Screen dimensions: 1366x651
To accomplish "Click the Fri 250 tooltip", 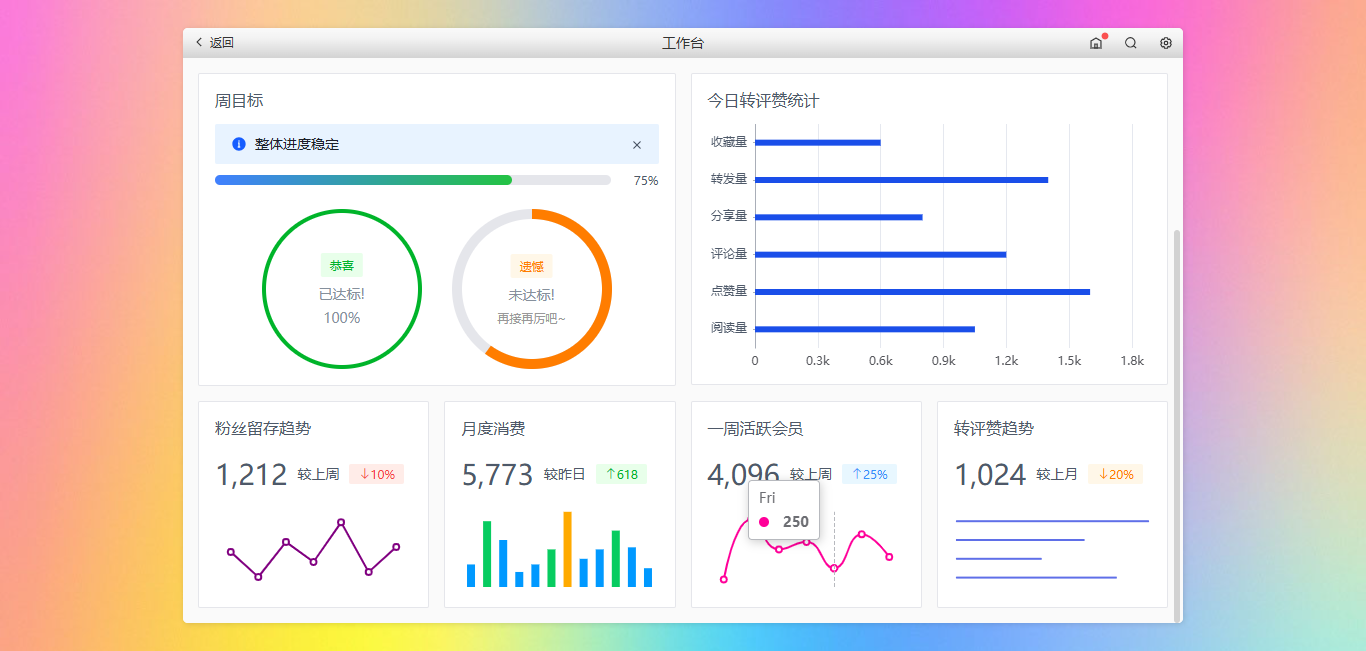I will (x=784, y=510).
